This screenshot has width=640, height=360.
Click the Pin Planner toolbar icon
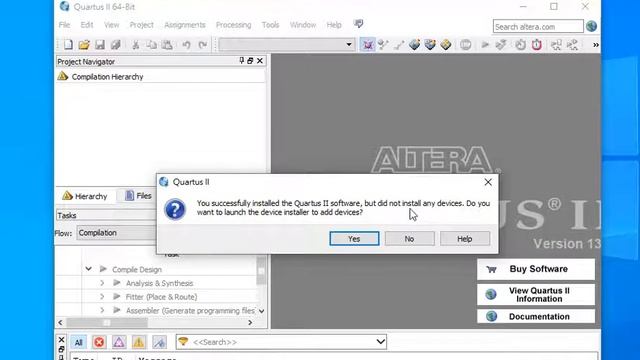(x=430, y=44)
